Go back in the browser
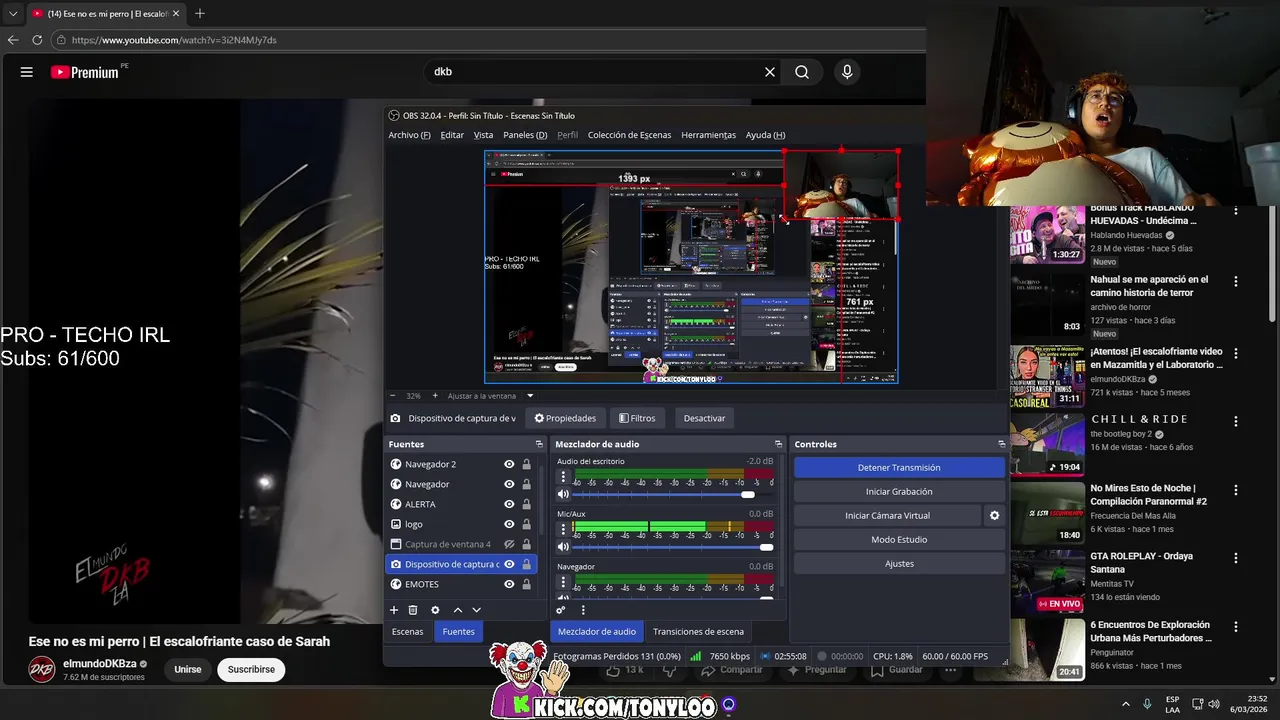Screen dimensions: 1280x720 coord(13,40)
